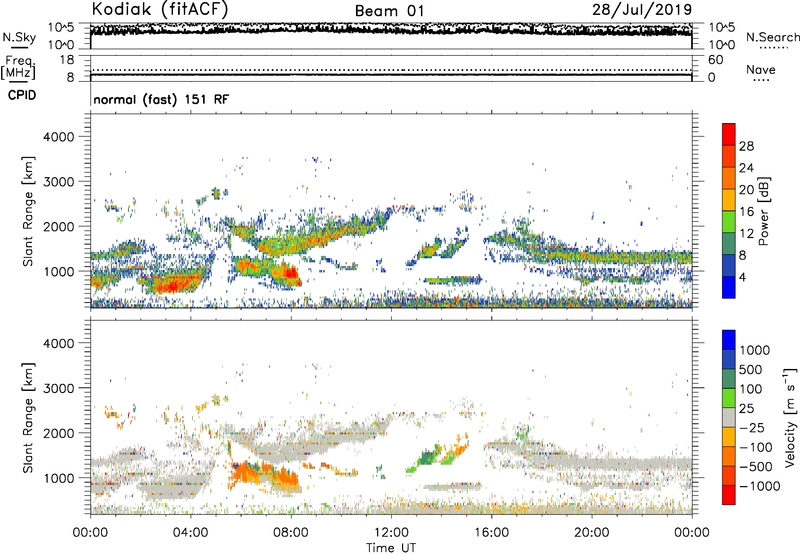
Task: Click '-25' on the velocity colorbar
Action: click(752, 428)
